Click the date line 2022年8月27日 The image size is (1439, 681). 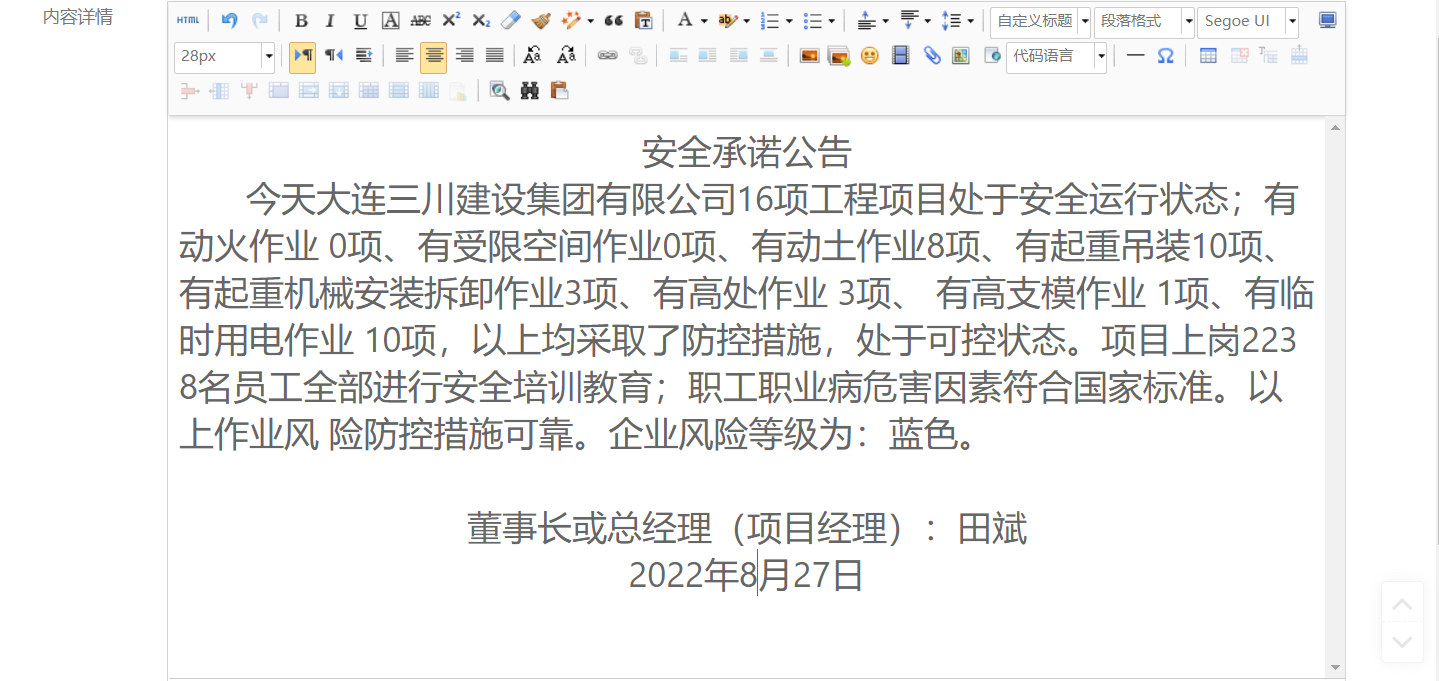point(746,576)
